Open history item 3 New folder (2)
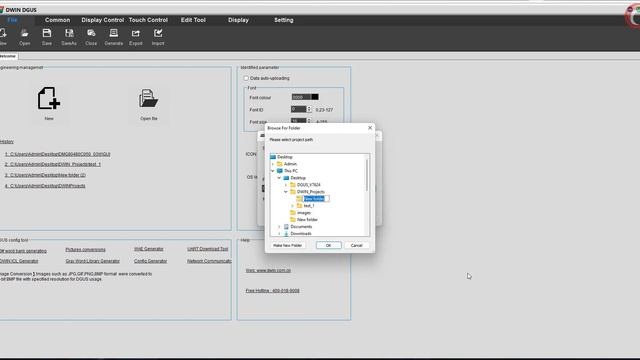 pos(45,175)
